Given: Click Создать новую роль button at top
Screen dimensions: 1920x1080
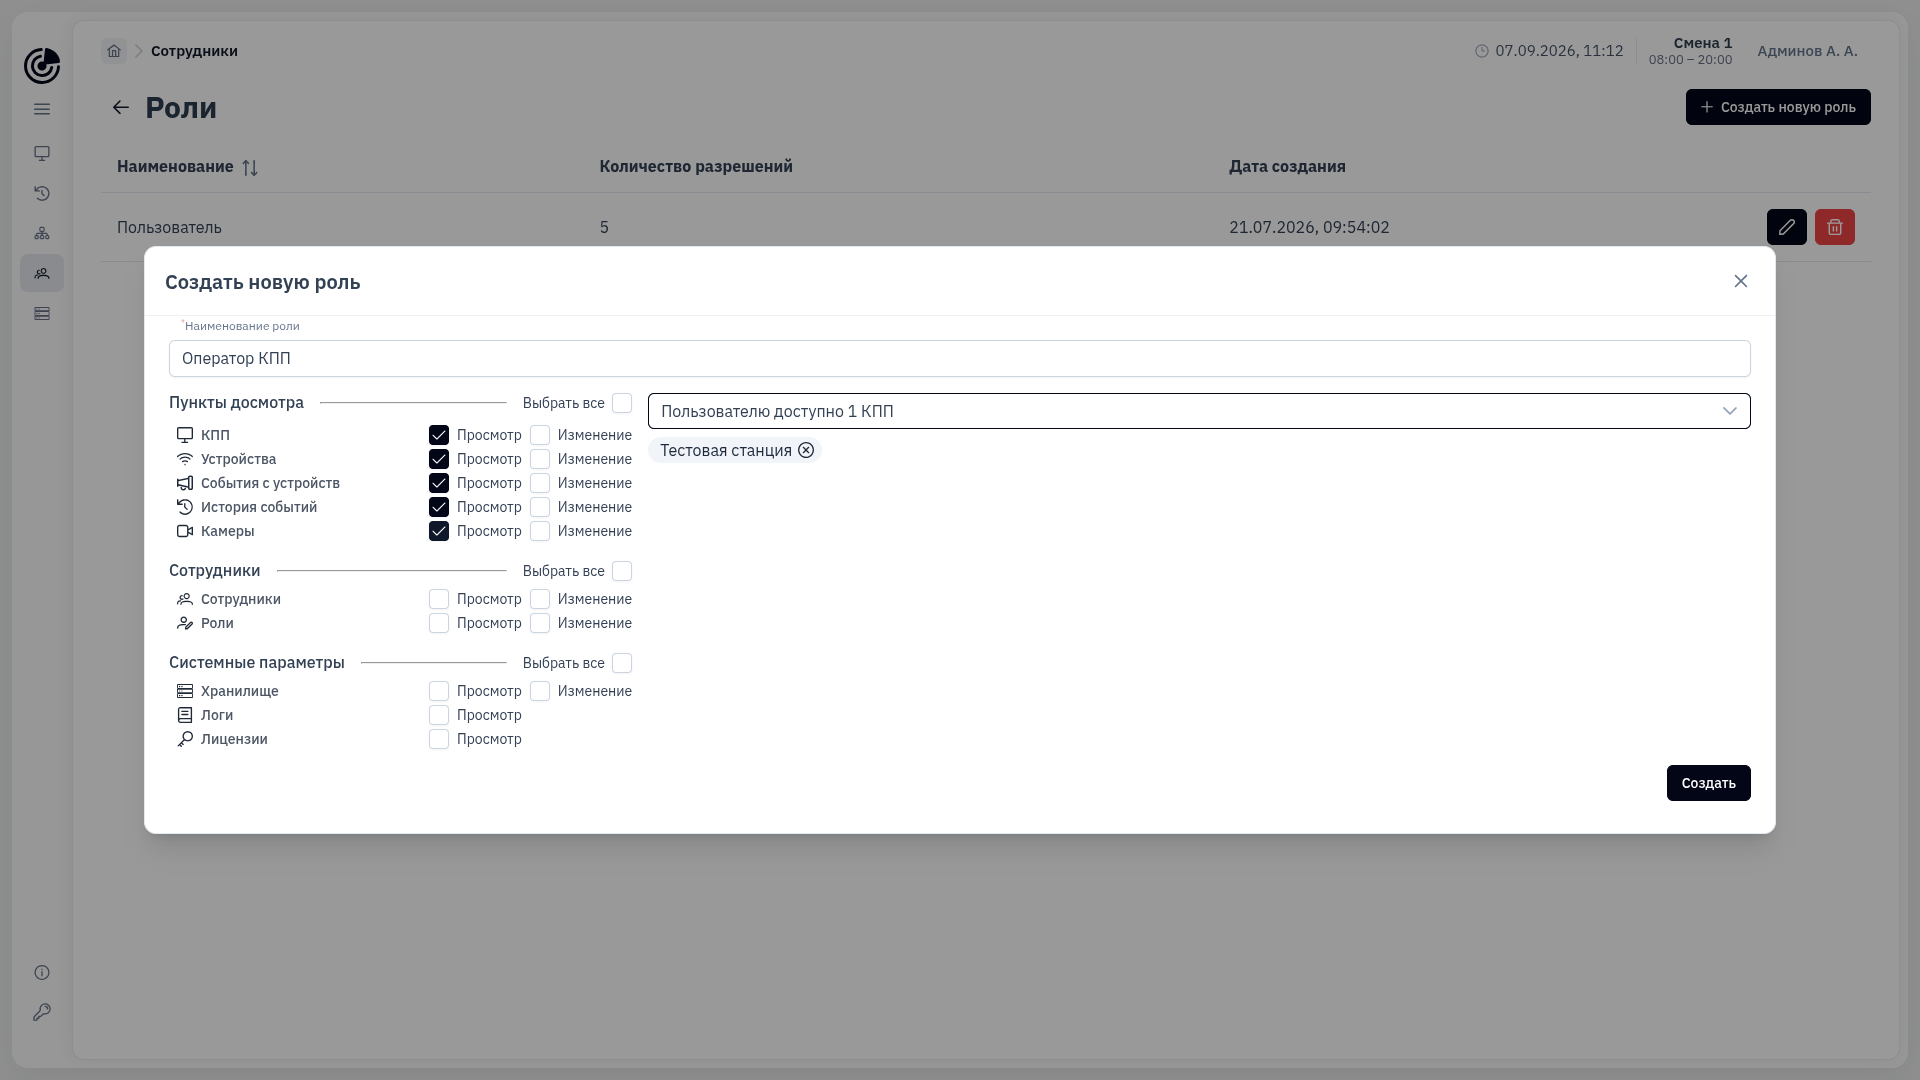Looking at the screenshot, I should pos(1778,107).
